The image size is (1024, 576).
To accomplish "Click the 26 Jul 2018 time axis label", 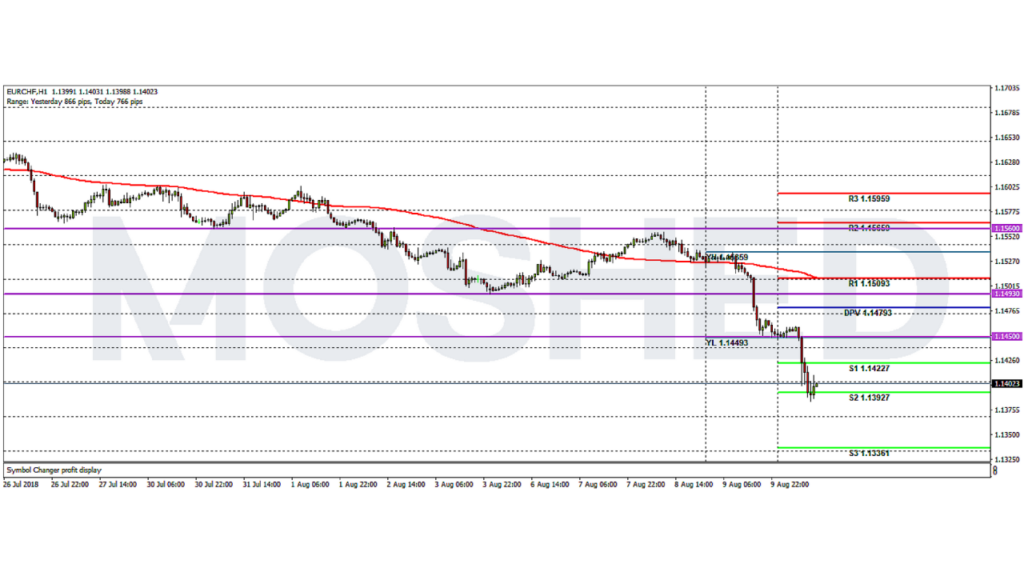I will [x=21, y=482].
